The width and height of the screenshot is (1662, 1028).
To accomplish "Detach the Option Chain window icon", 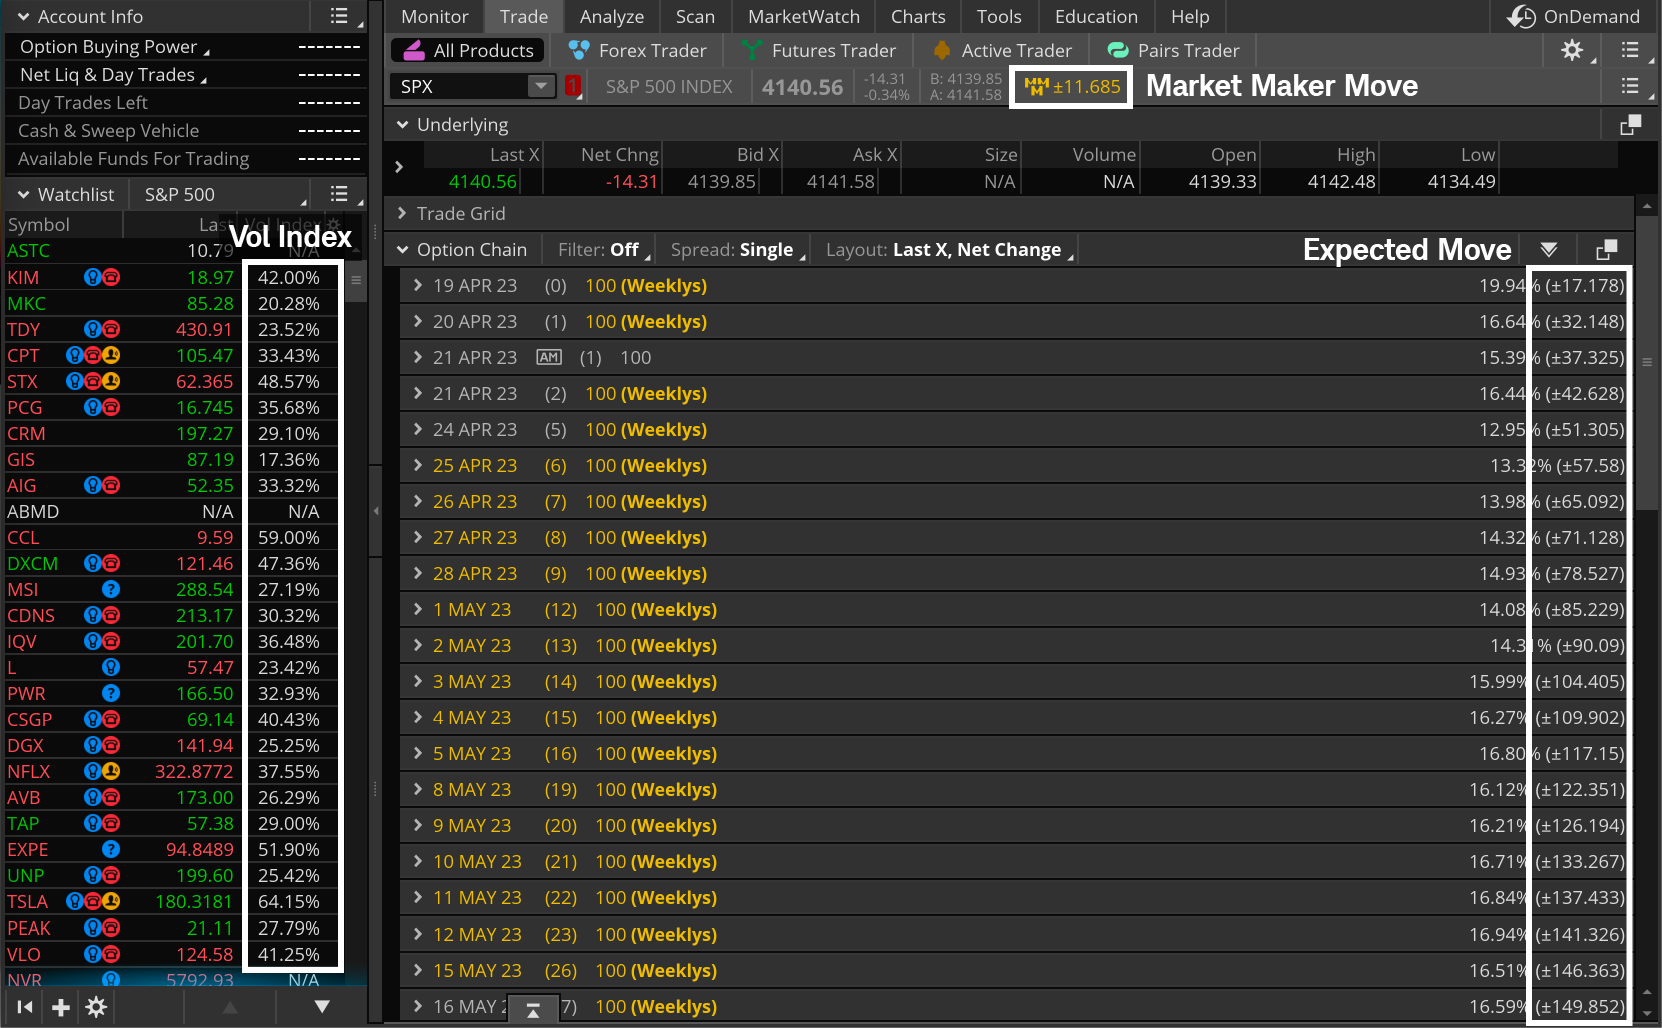I will click(x=1607, y=249).
